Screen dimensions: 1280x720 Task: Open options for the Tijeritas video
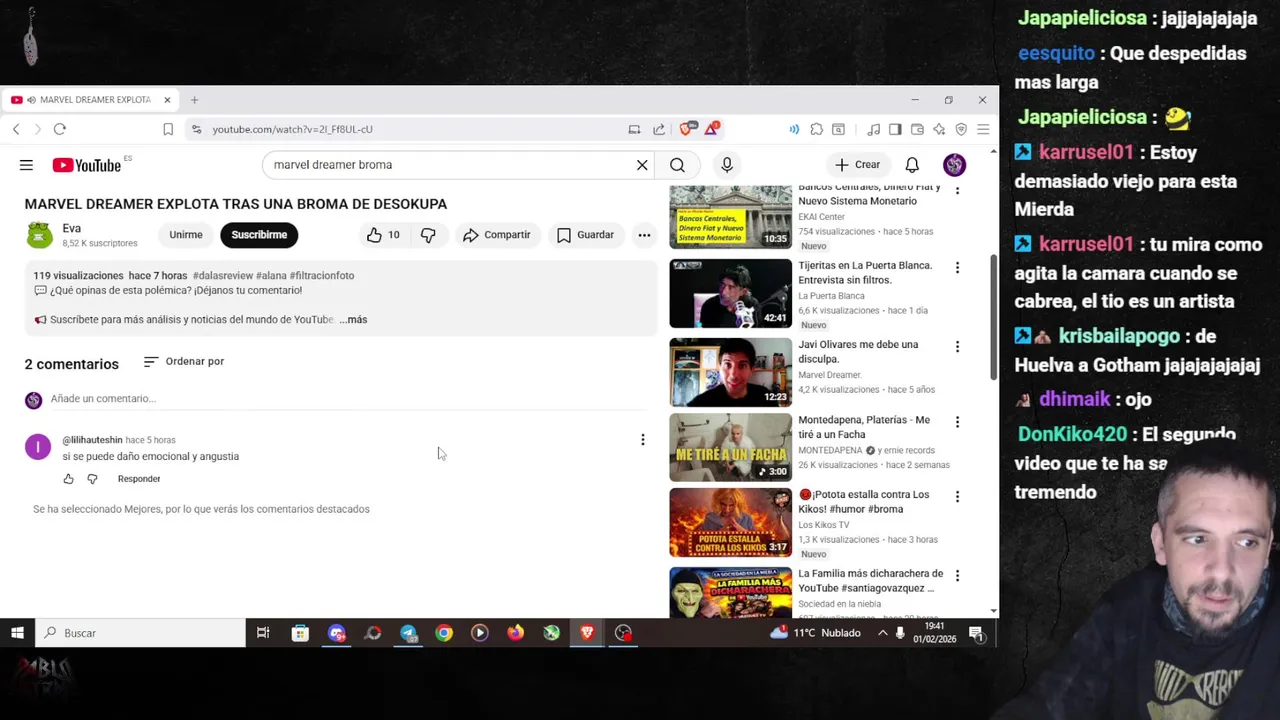point(957,268)
